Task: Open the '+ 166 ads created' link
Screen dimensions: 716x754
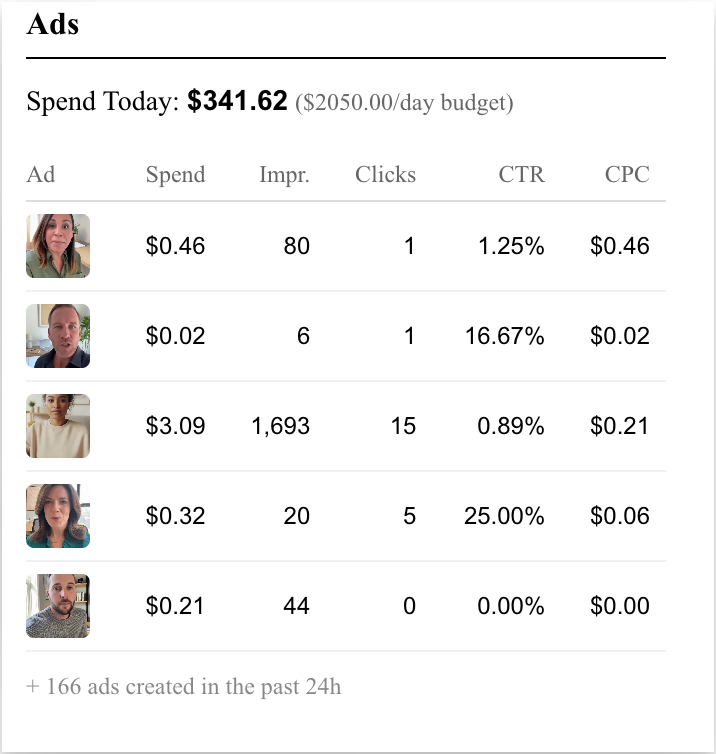Action: [184, 687]
